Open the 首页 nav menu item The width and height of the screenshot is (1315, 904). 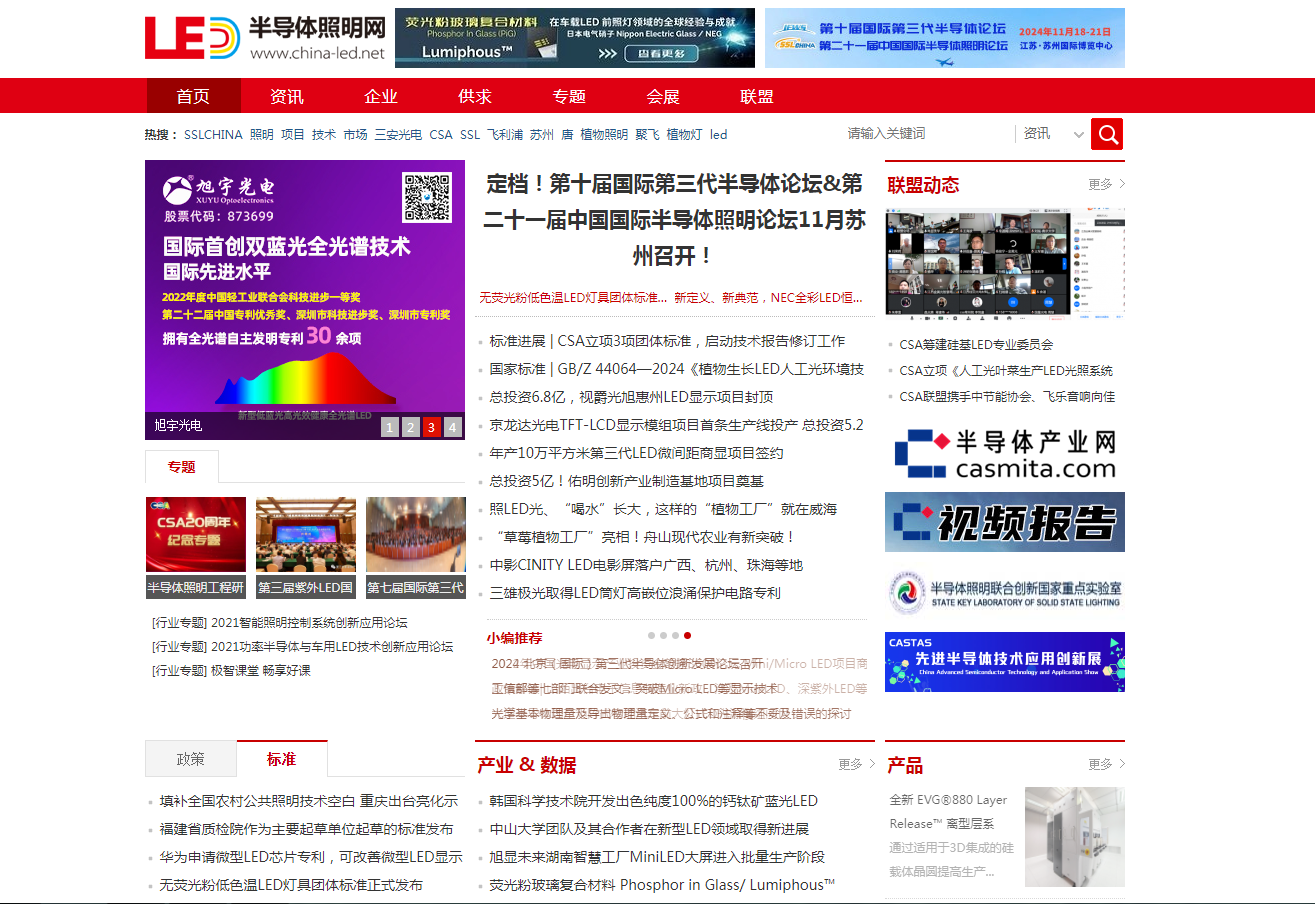[194, 96]
